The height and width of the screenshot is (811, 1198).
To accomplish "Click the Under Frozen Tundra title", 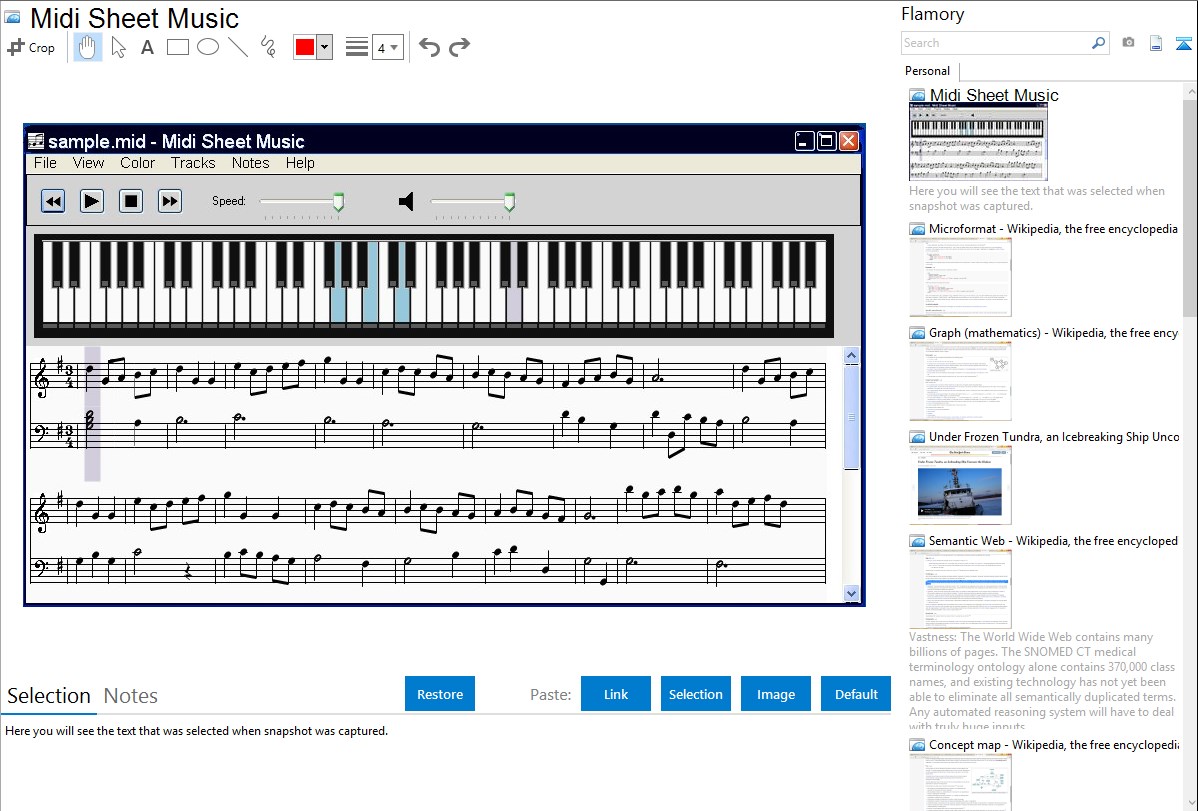I will pos(1054,436).
